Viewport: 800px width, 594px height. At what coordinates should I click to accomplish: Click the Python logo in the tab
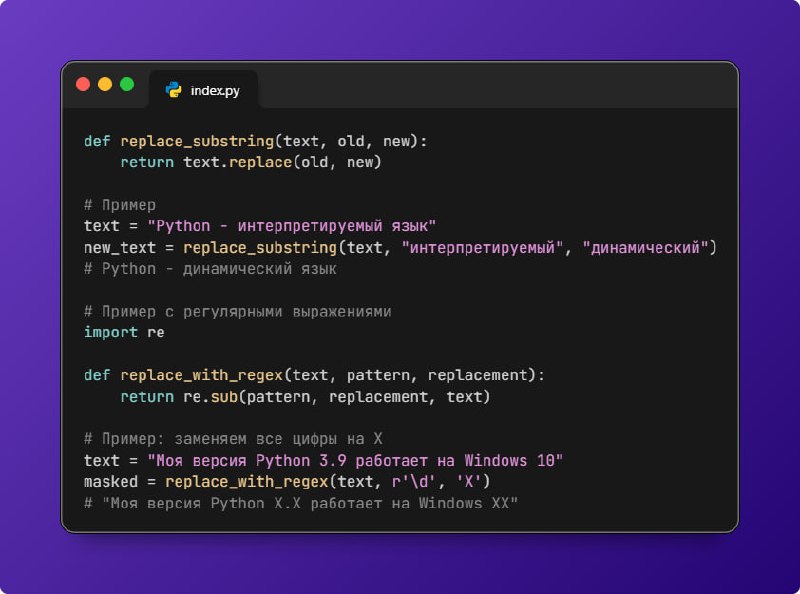tap(173, 90)
